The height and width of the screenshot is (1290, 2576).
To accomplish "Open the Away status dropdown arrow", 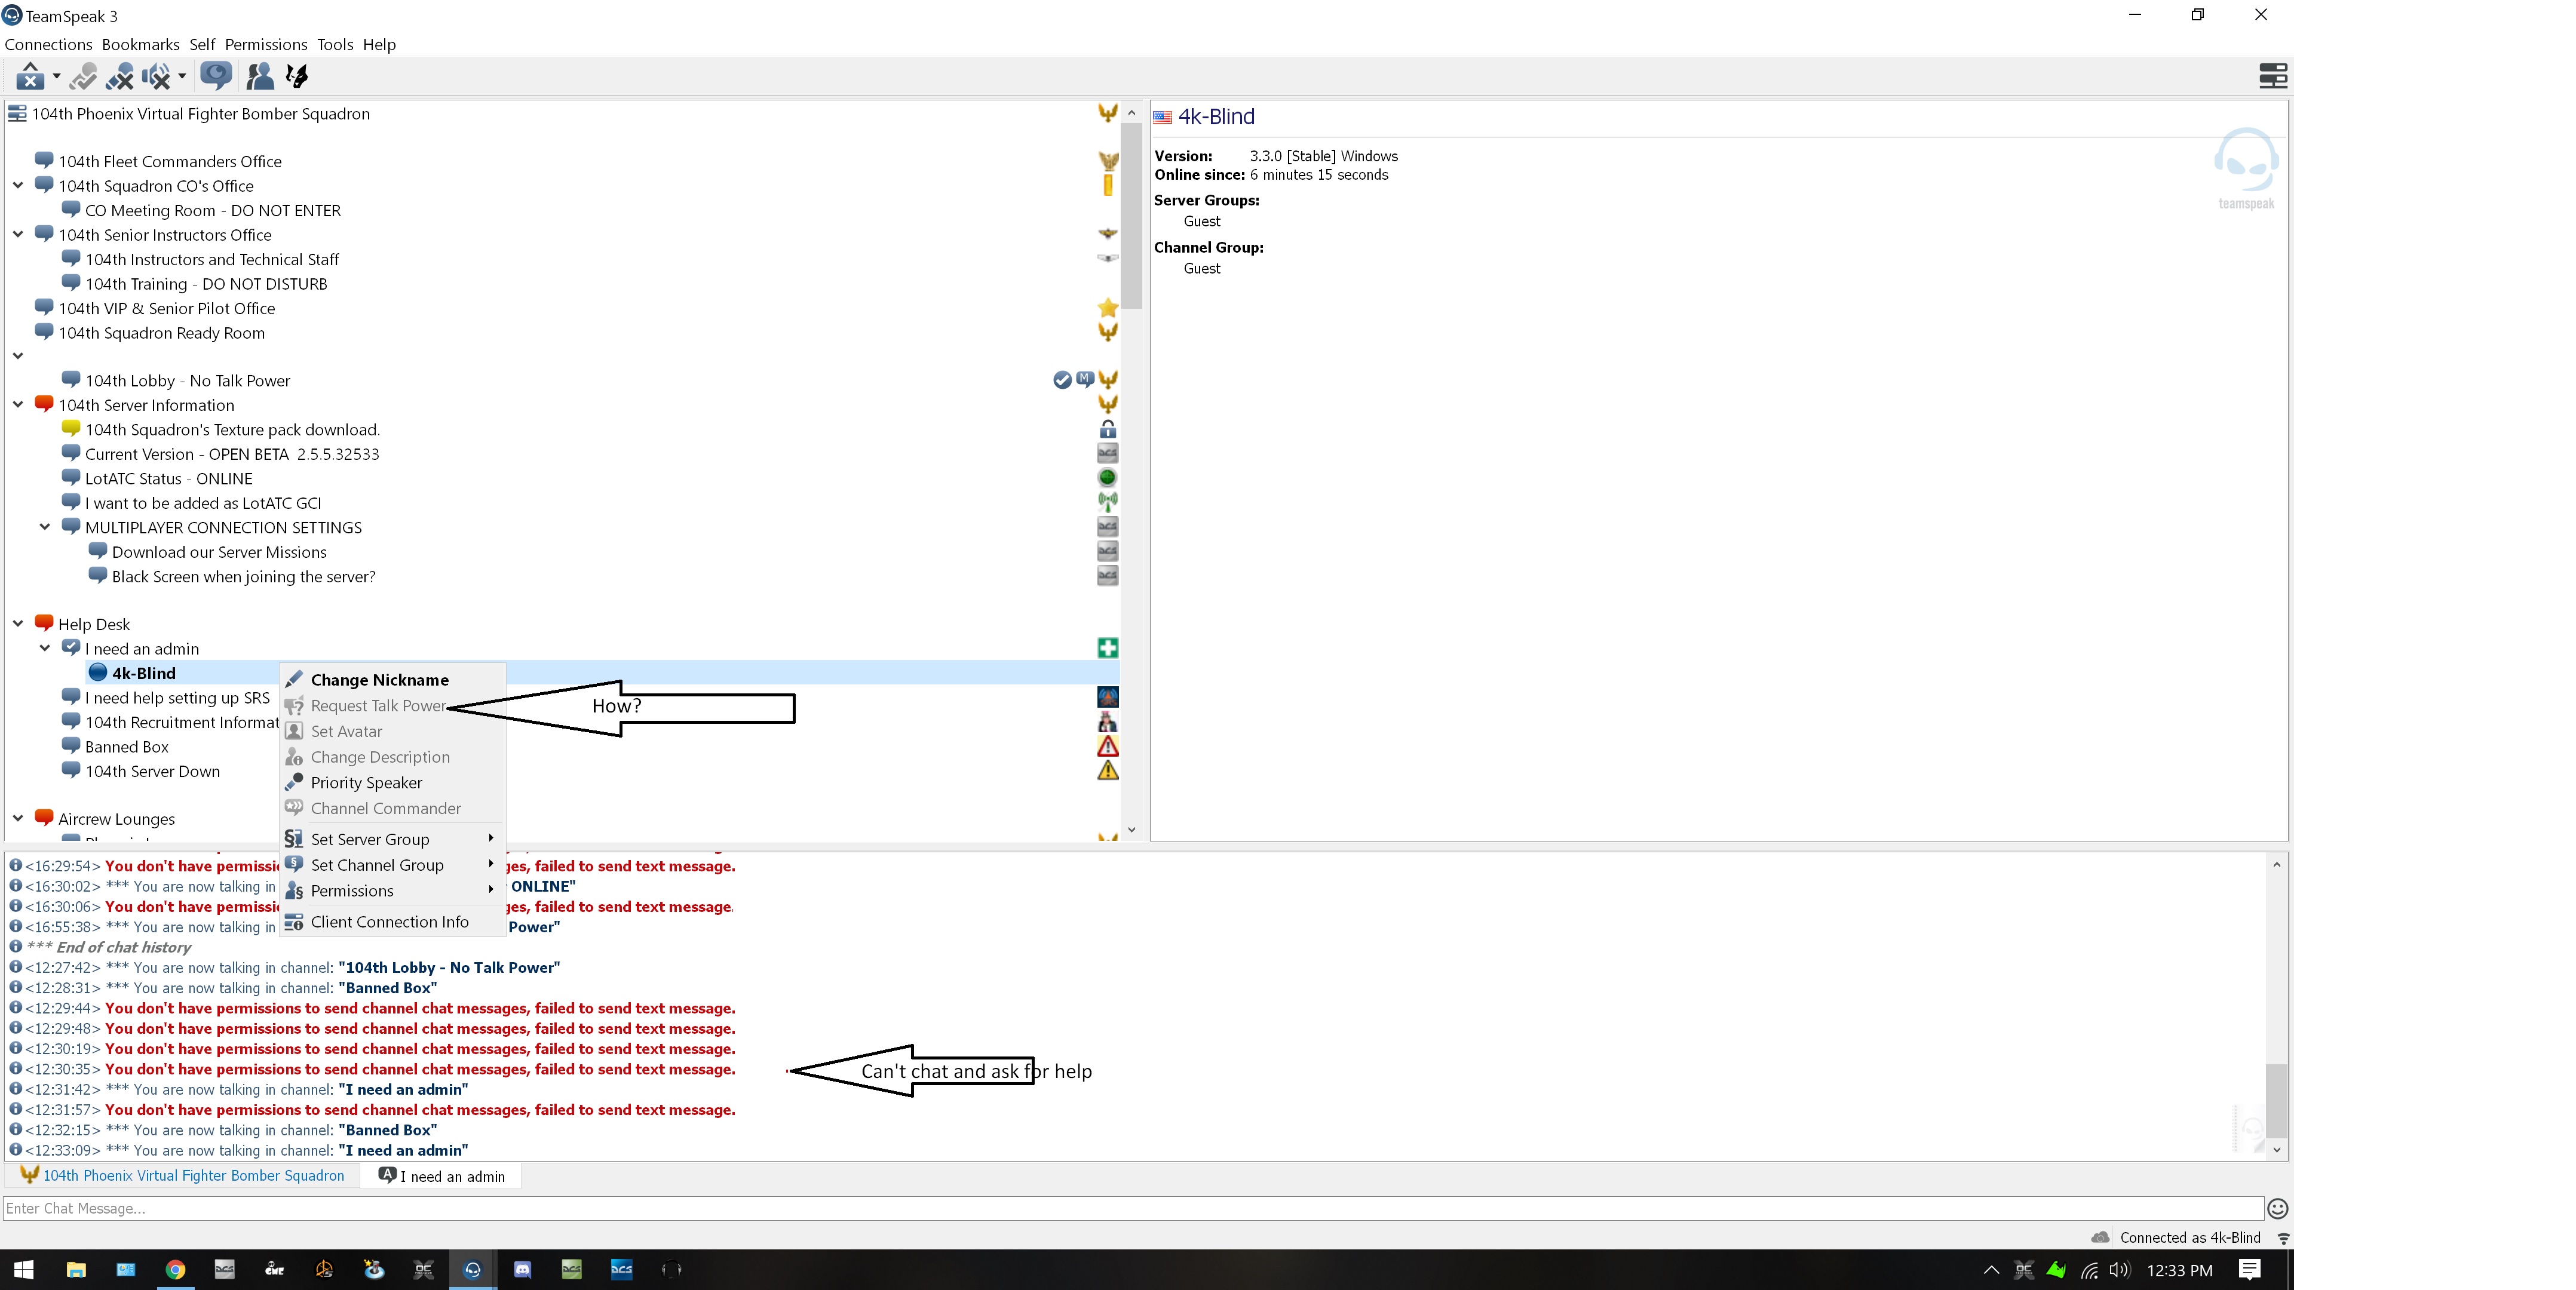I will (57, 76).
